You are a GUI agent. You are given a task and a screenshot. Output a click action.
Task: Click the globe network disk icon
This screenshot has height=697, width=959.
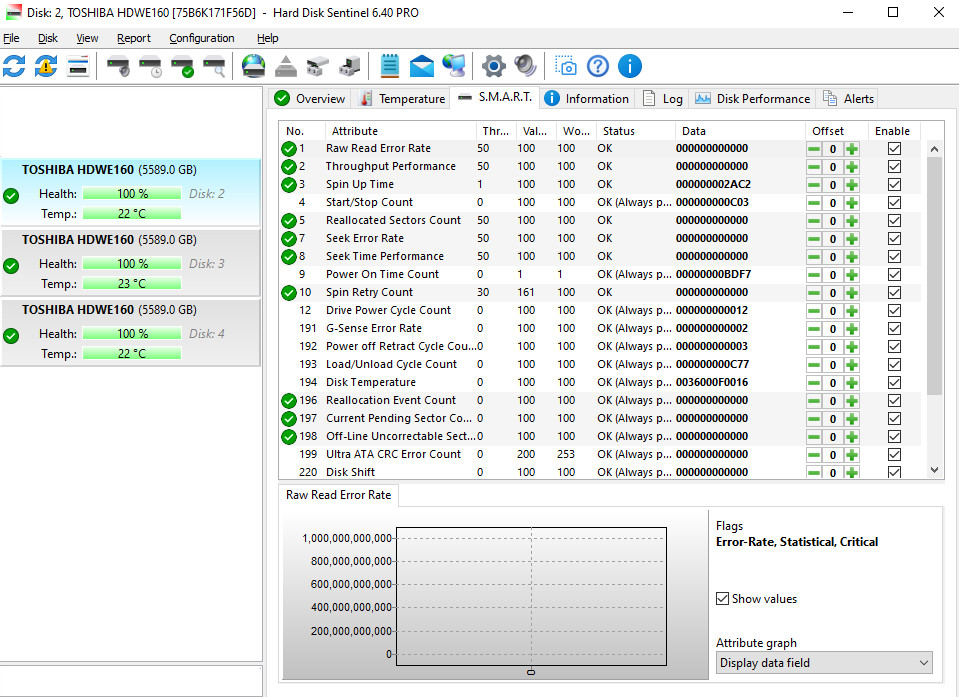(x=254, y=66)
